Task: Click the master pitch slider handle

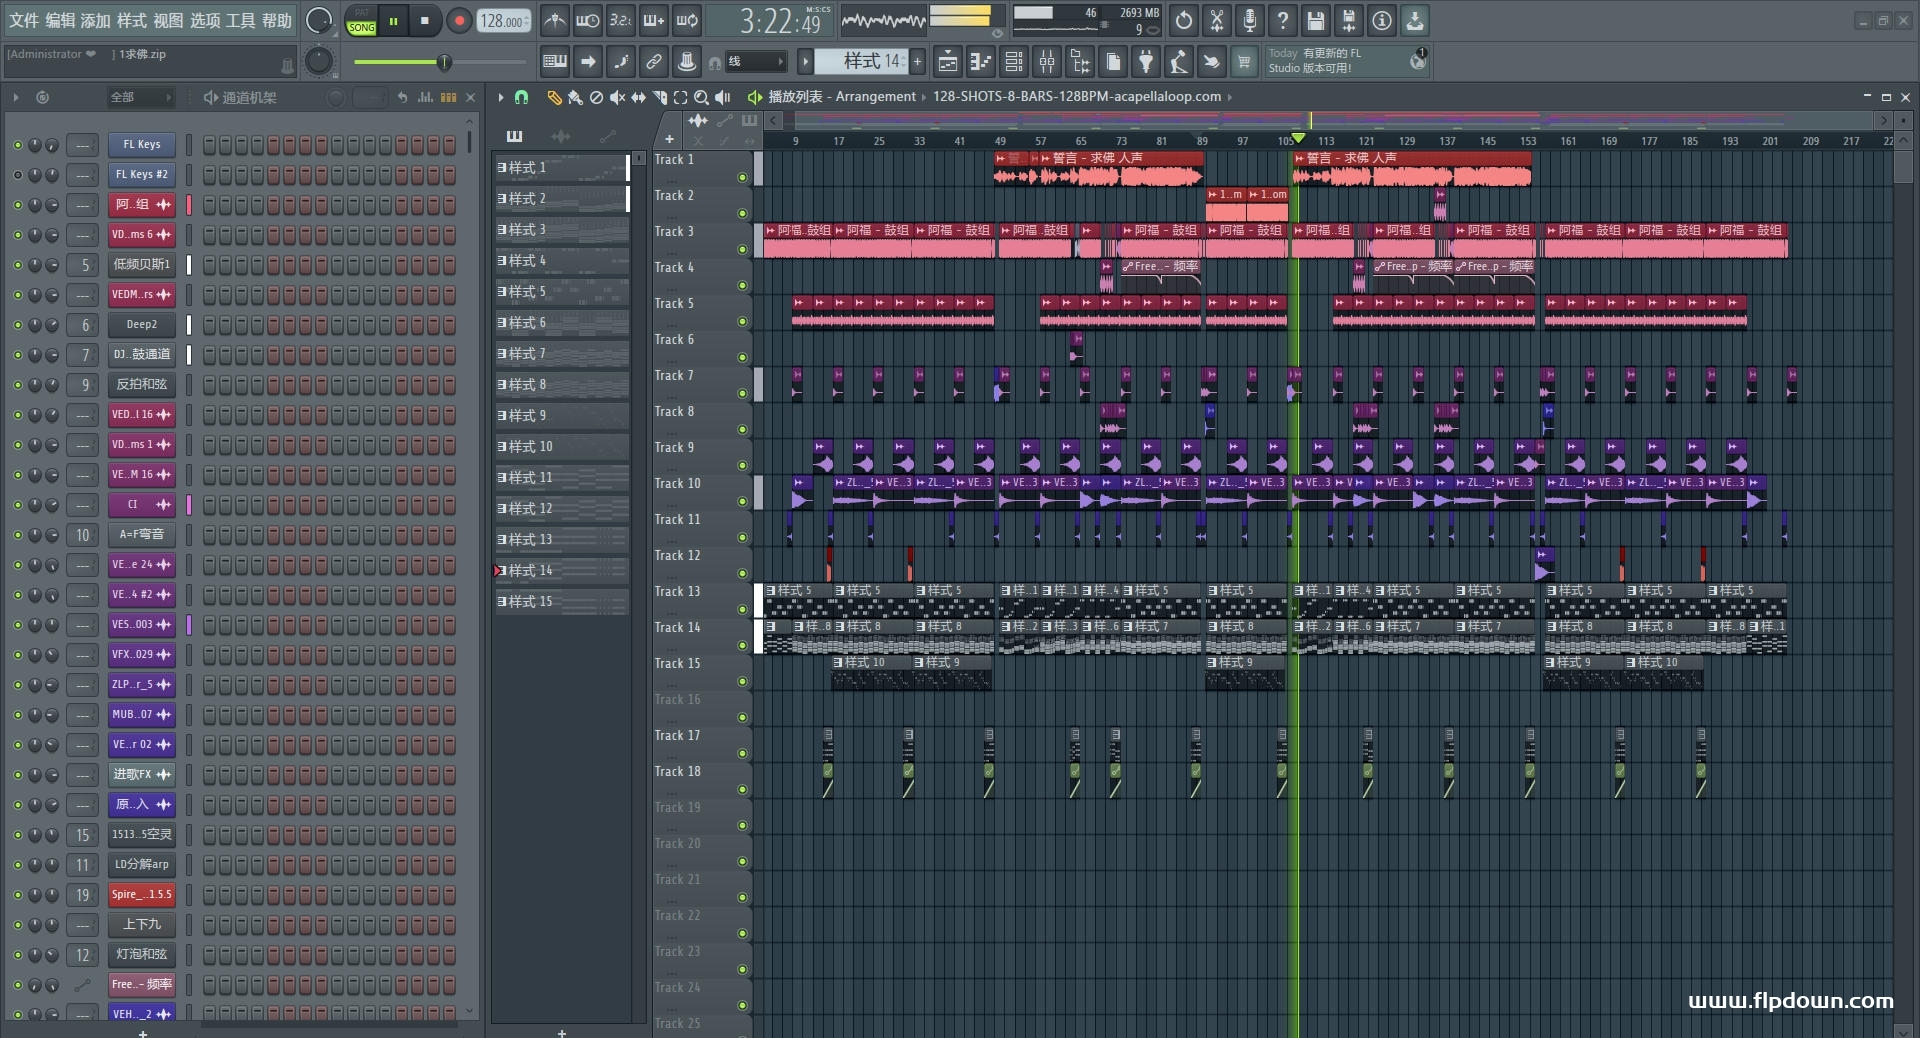Action: 444,63
